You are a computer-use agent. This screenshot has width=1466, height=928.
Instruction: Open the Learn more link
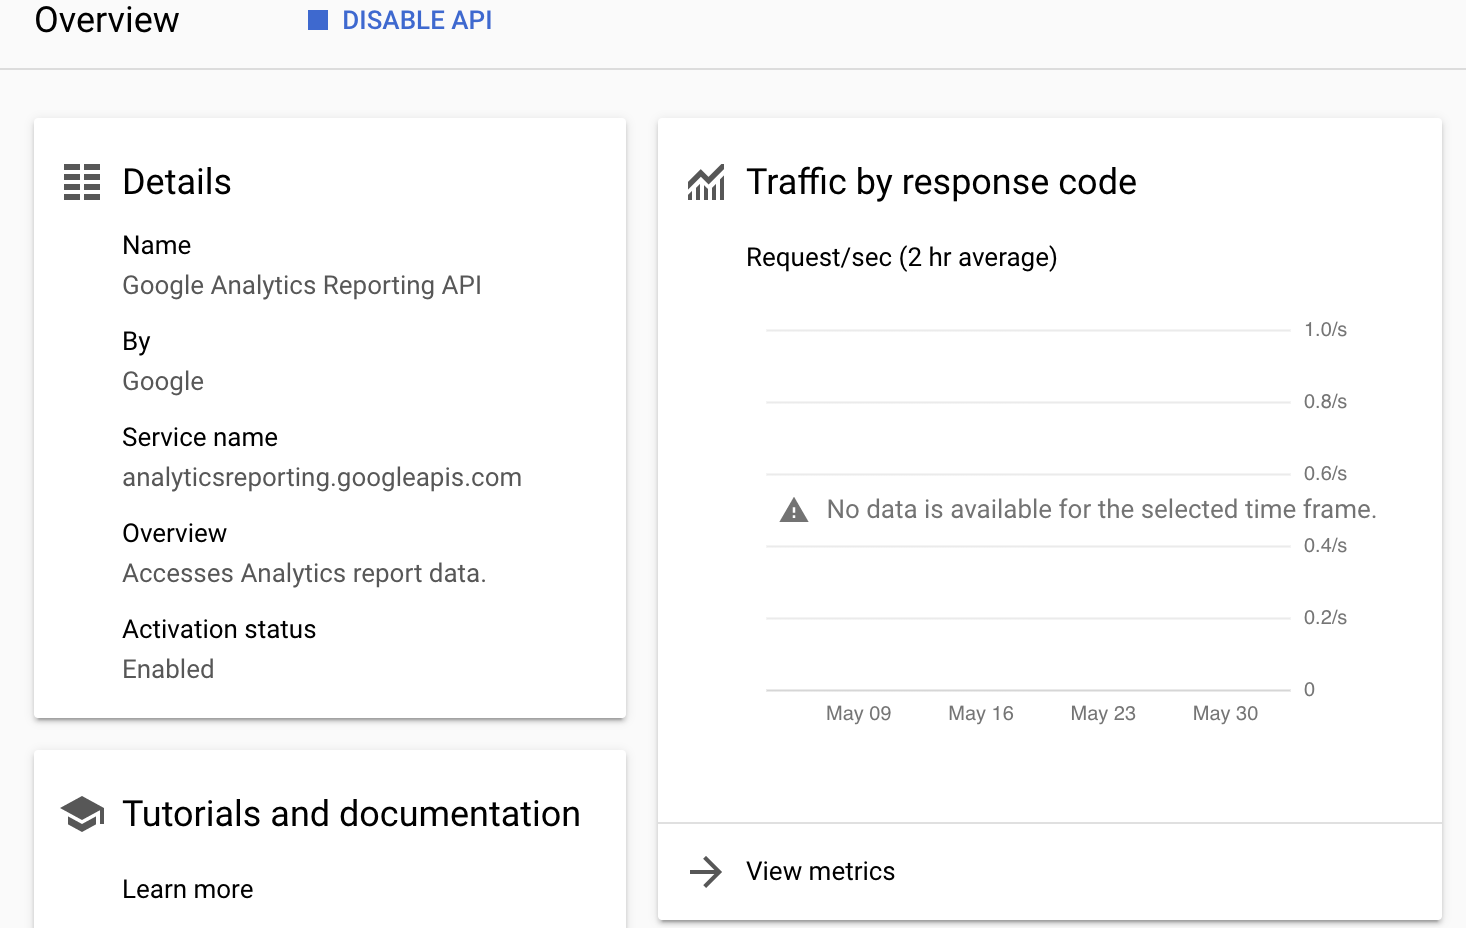pos(188,889)
